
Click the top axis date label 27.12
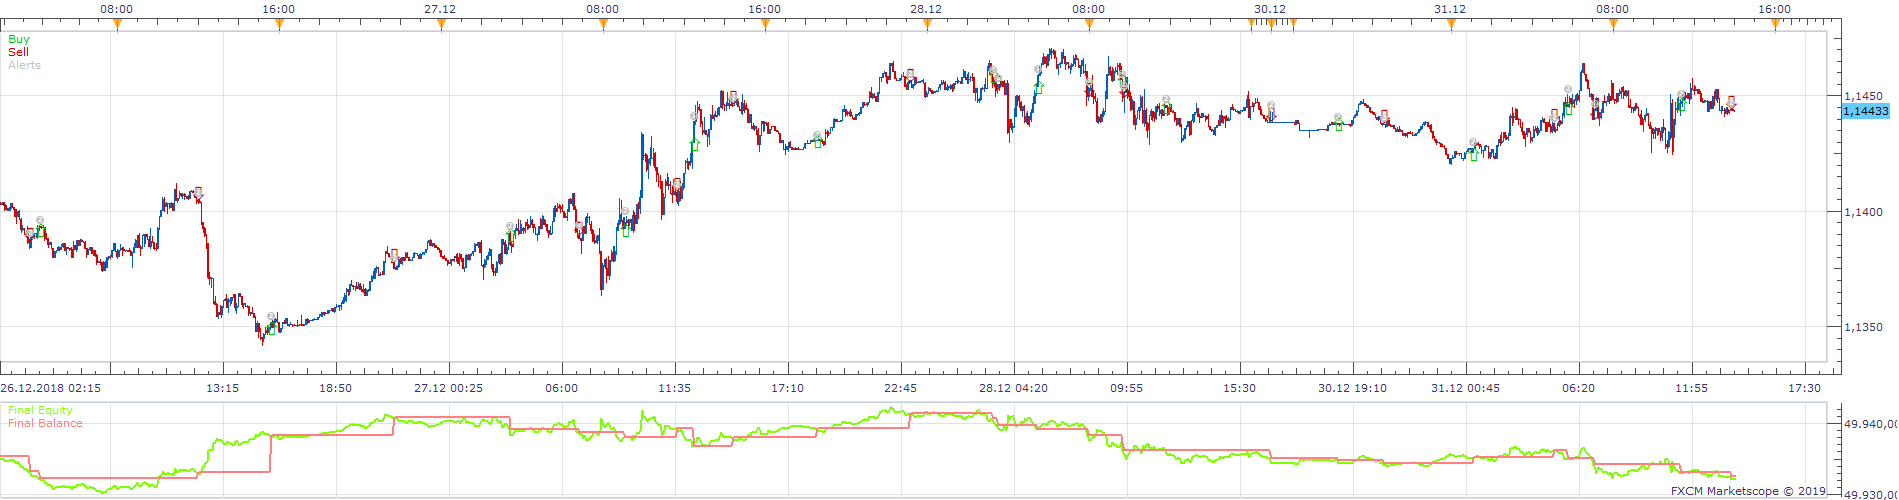(440, 9)
